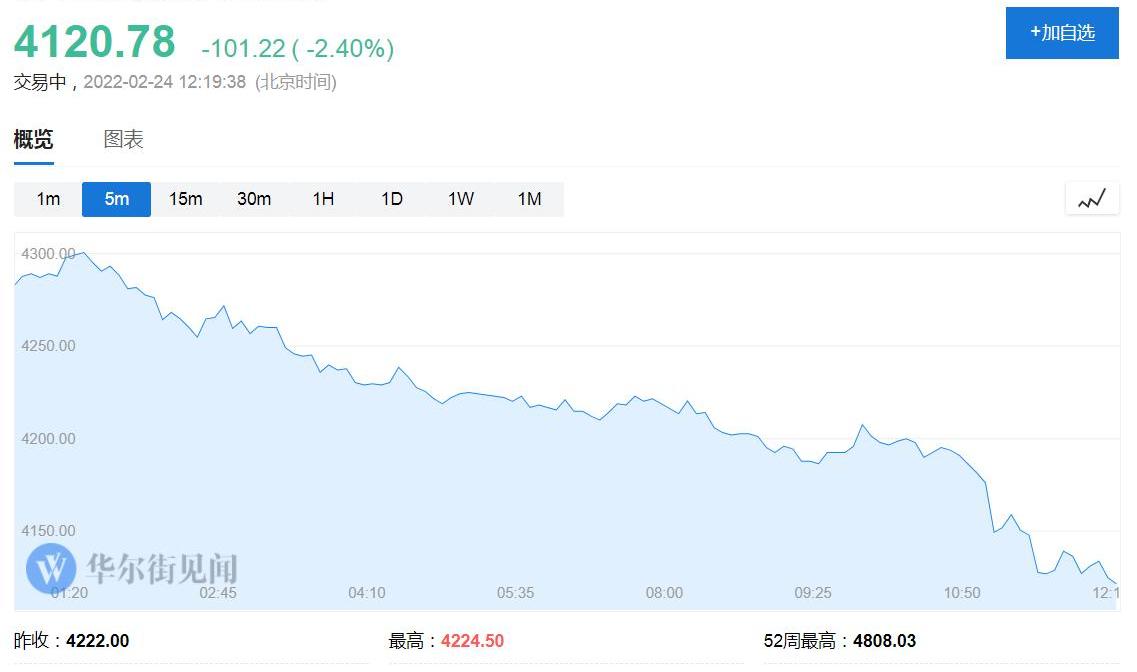Pick the 1W weekly interval
The width and height of the screenshot is (1137, 672).
(461, 199)
